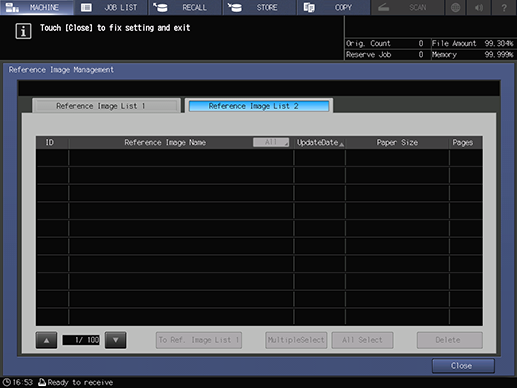517x388 pixels.
Task: Toggle MultipleSelect mode
Action: point(296,340)
